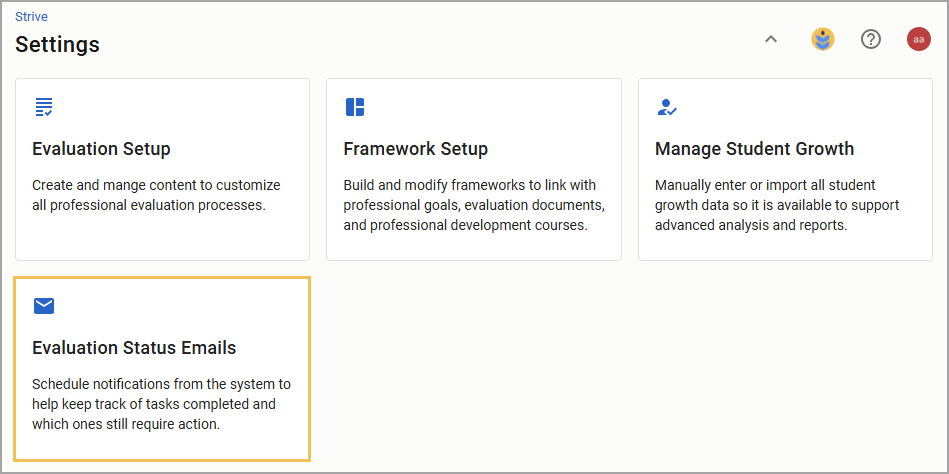This screenshot has width=949, height=474.
Task: Click the Evaluation Setup description text
Action: click(156, 195)
